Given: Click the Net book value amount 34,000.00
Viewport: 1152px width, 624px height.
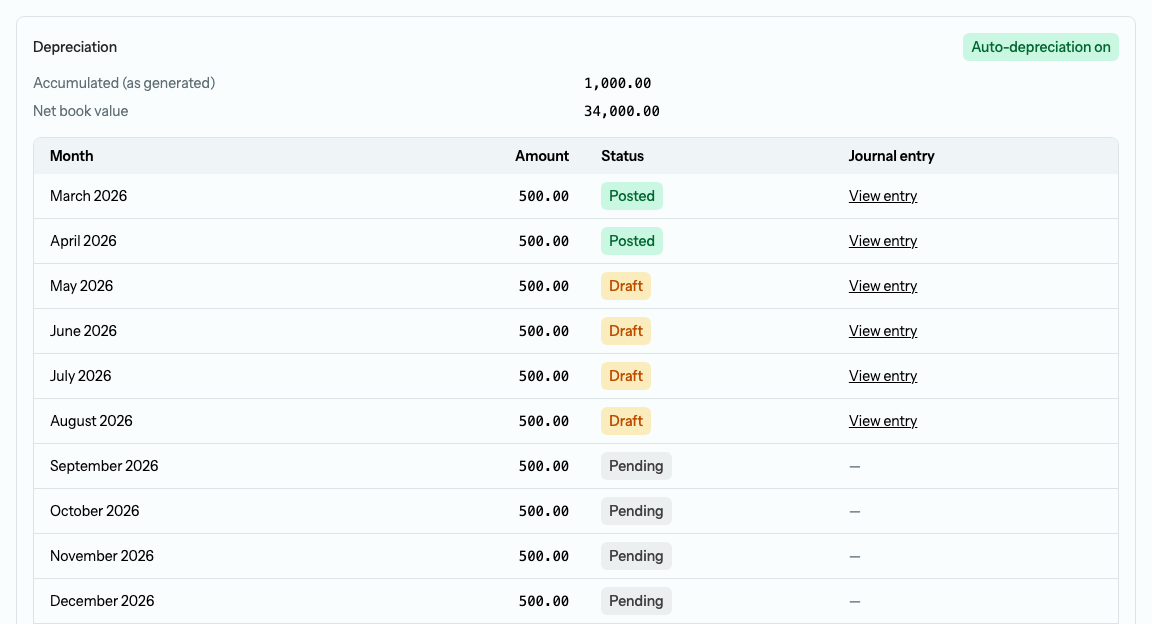Looking at the screenshot, I should coord(622,111).
